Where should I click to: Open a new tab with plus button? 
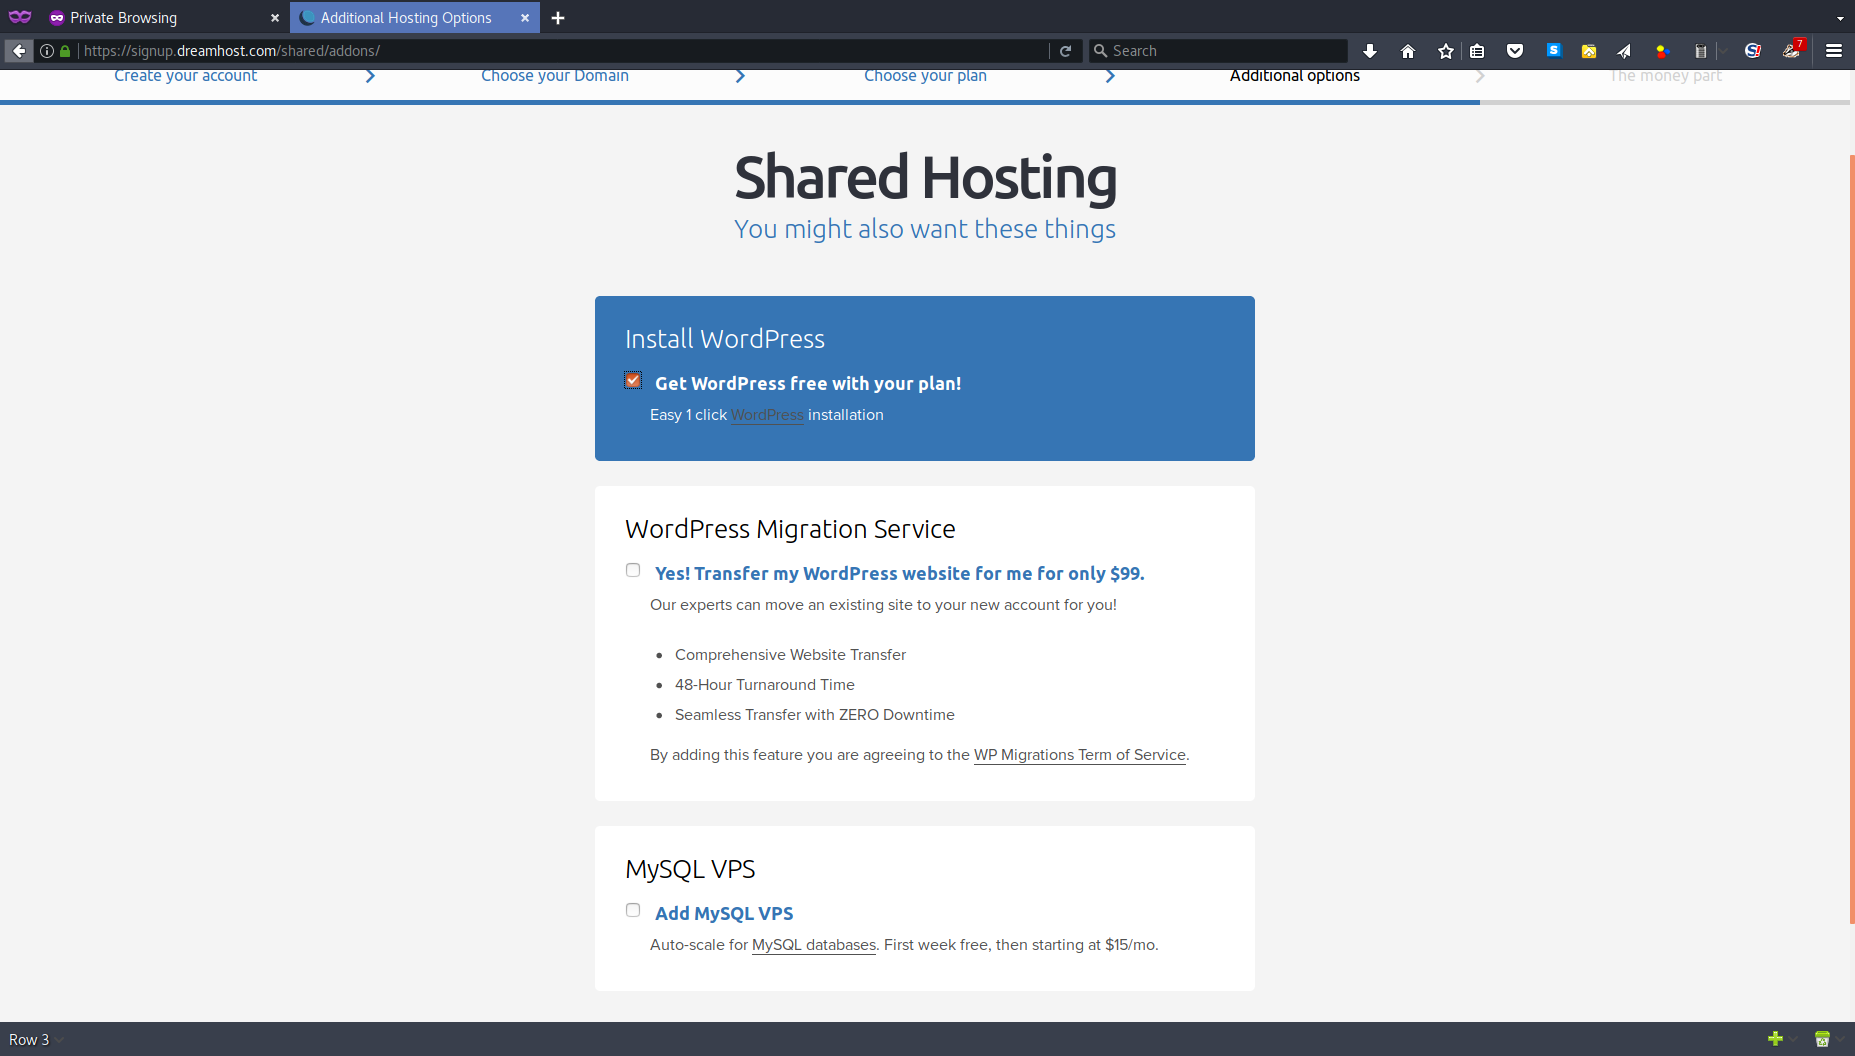[558, 18]
